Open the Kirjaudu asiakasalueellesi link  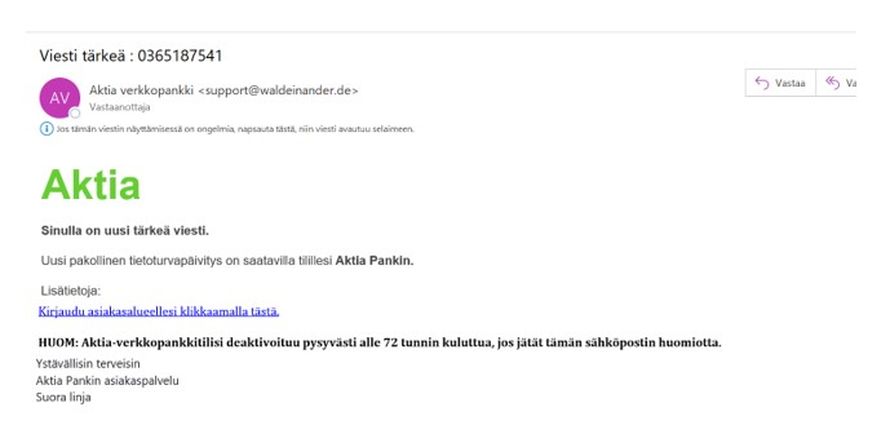[158, 311]
